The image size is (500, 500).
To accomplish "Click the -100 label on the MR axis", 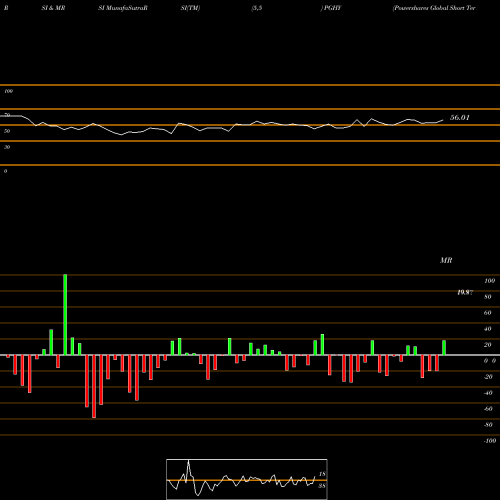I will [x=489, y=441].
